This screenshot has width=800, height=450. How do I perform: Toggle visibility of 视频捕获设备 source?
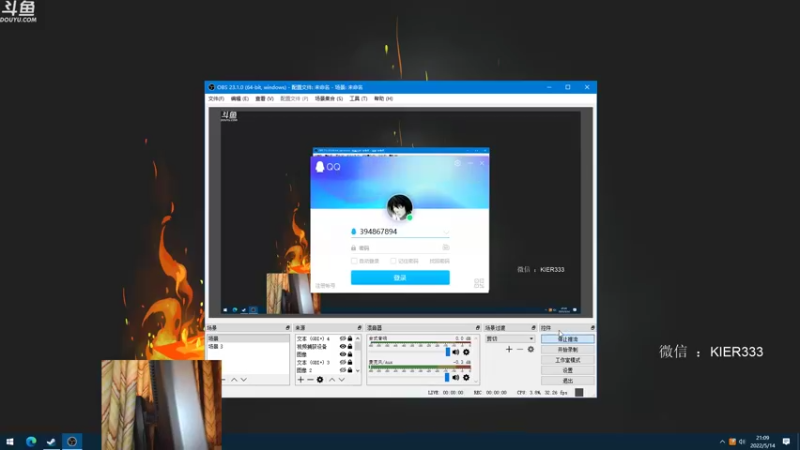pyautogui.click(x=343, y=346)
